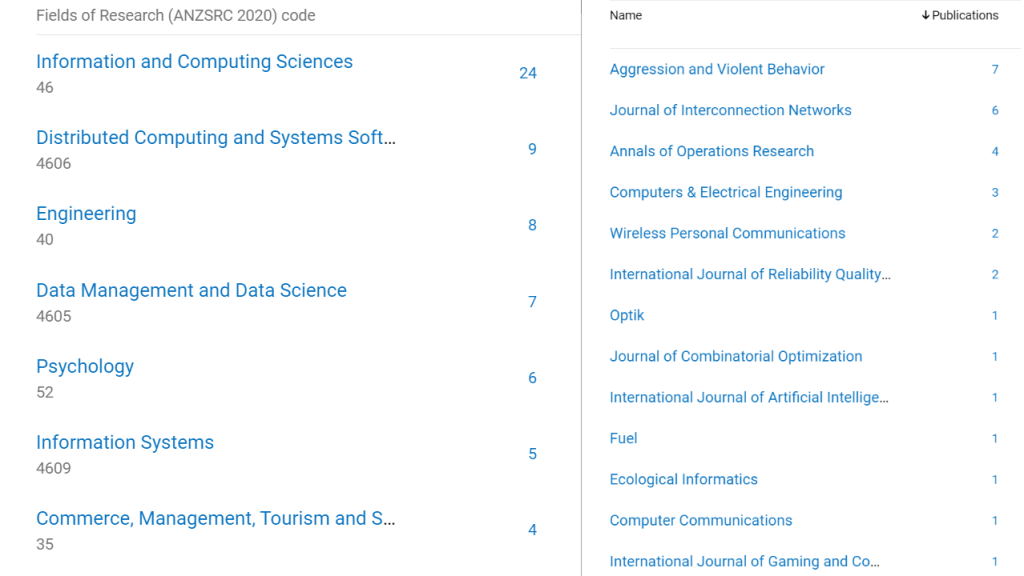Open Distributed Computing and Systems Software field

(x=216, y=138)
